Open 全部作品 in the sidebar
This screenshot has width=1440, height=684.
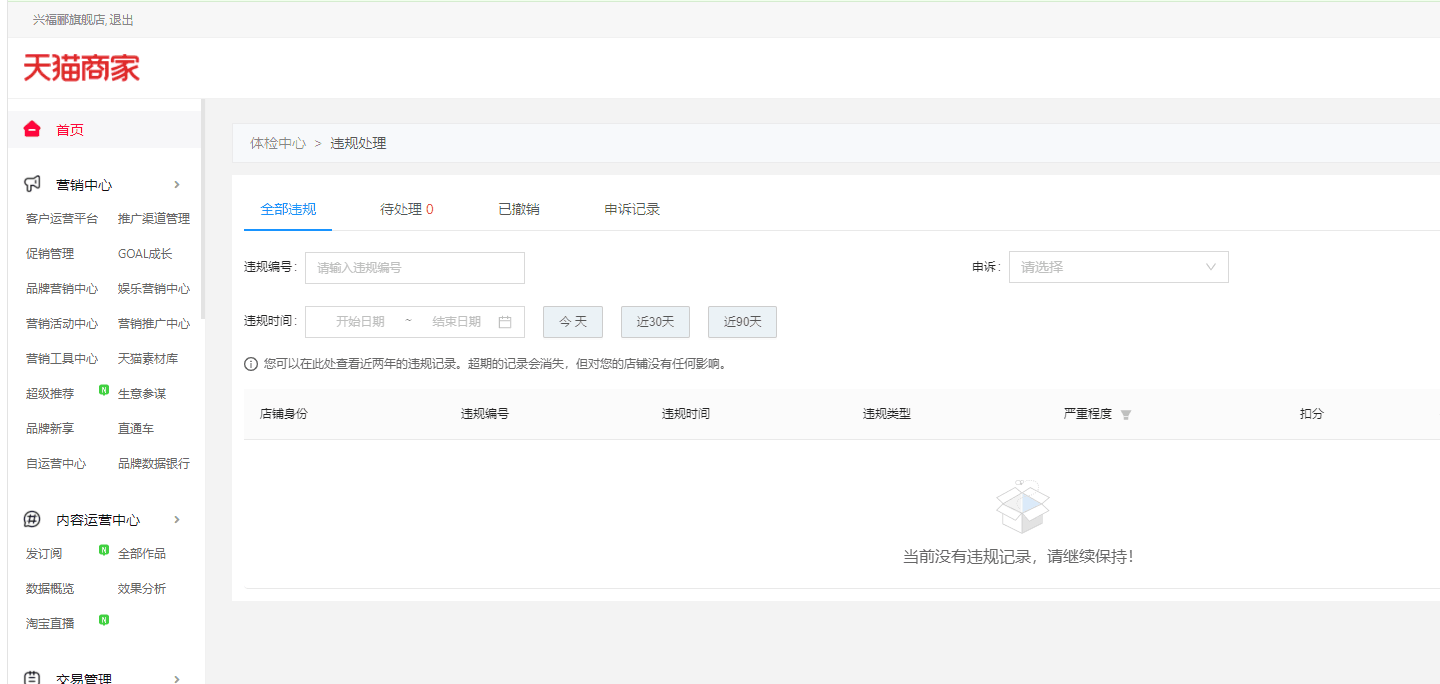click(x=142, y=554)
